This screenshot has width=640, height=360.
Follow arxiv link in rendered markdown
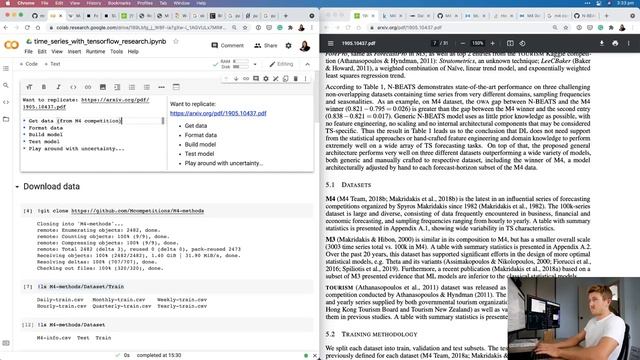click(x=218, y=113)
